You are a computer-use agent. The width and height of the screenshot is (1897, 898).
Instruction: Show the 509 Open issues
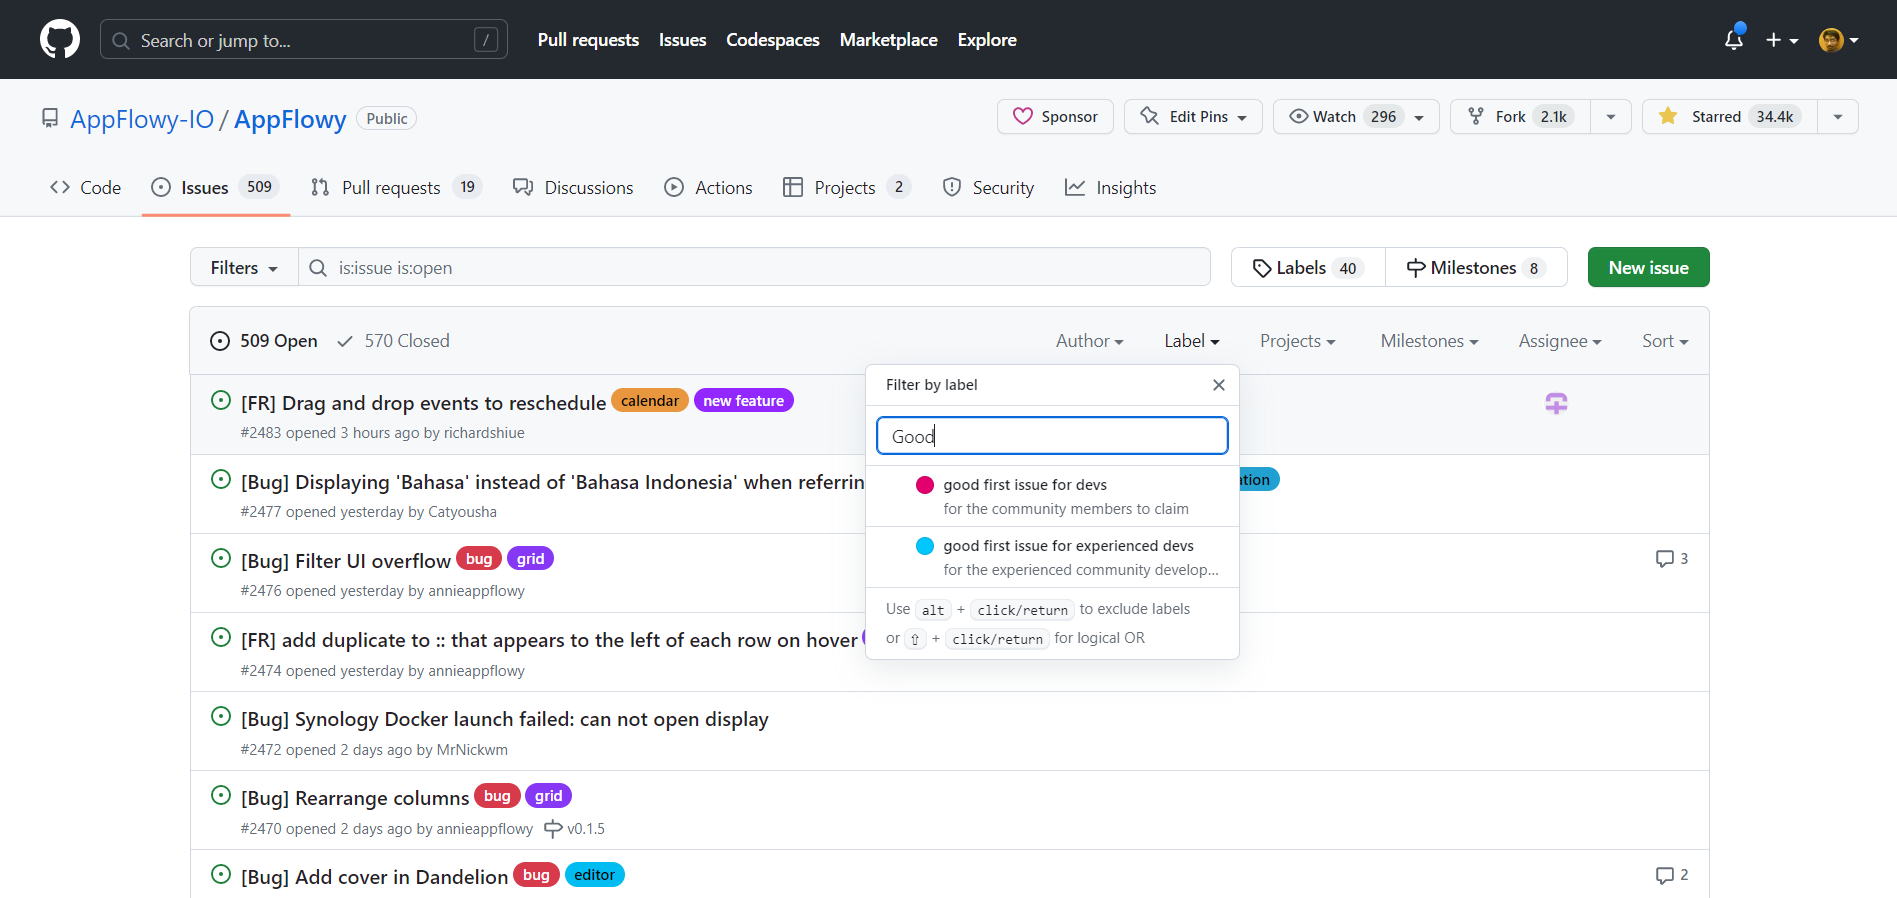[x=264, y=341]
